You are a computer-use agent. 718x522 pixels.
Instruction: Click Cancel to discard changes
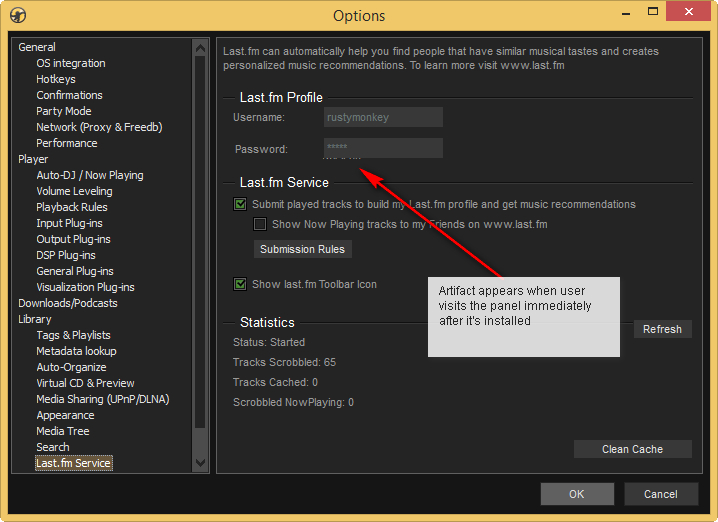click(x=660, y=494)
